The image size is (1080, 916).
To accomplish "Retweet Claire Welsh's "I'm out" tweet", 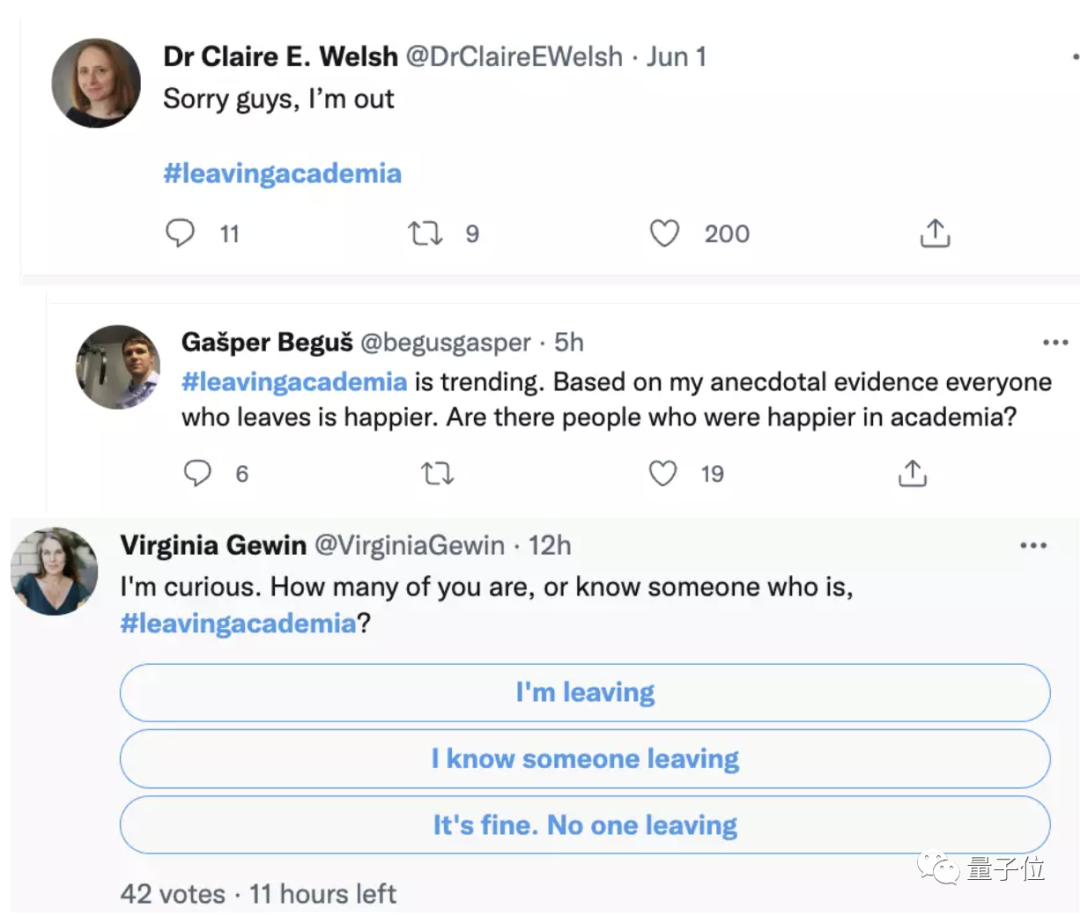I will (426, 234).
